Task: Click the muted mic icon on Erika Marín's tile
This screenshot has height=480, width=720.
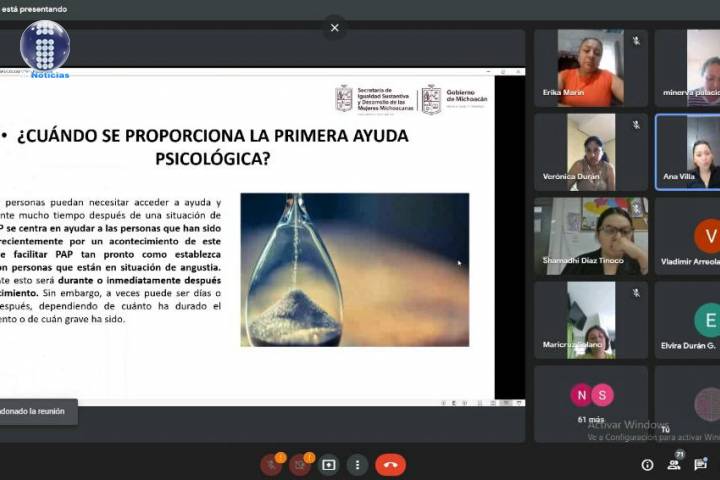Action: (x=636, y=41)
